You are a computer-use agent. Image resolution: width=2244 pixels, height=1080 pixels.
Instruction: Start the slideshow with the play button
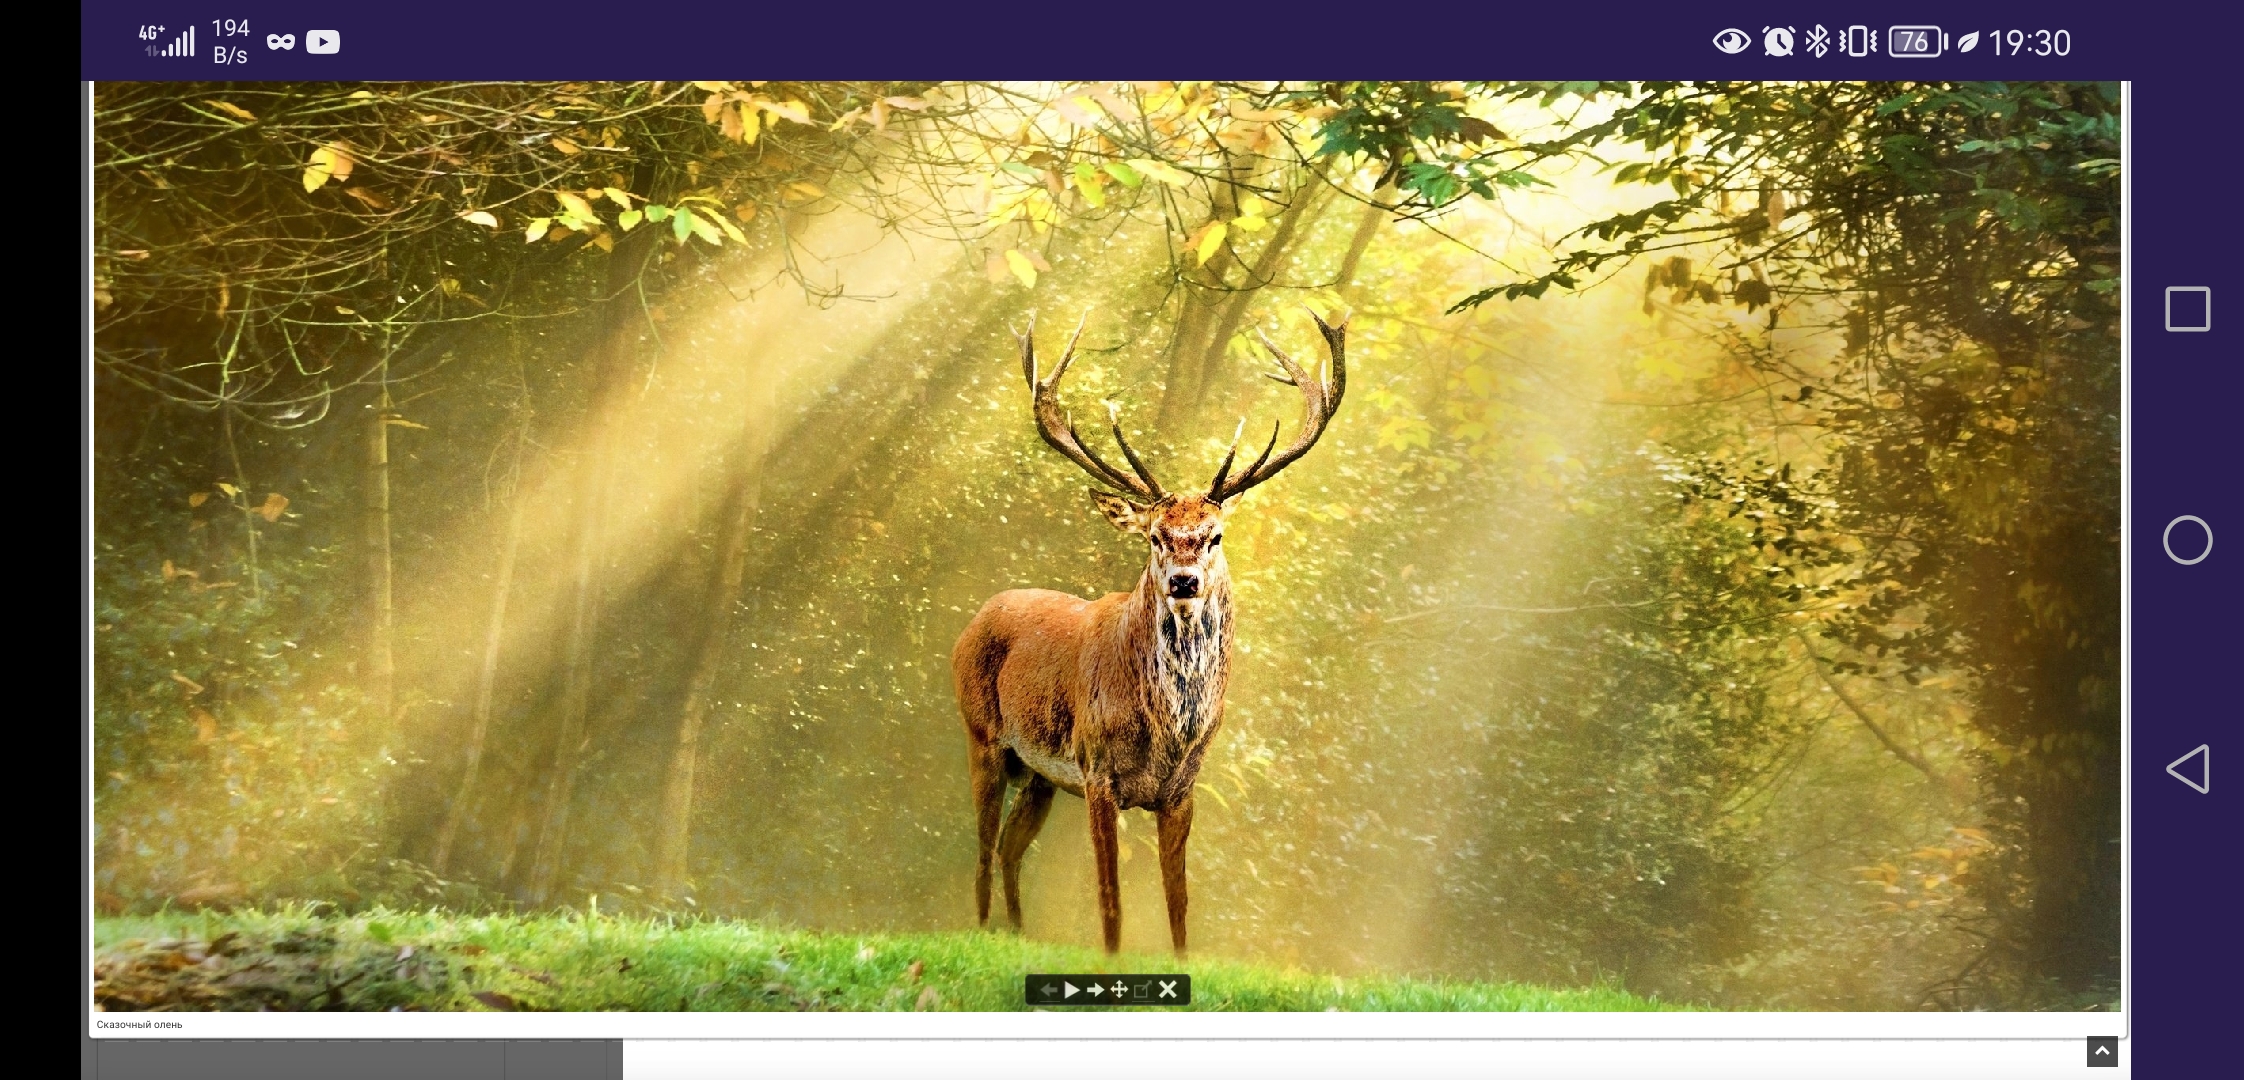(x=1072, y=990)
